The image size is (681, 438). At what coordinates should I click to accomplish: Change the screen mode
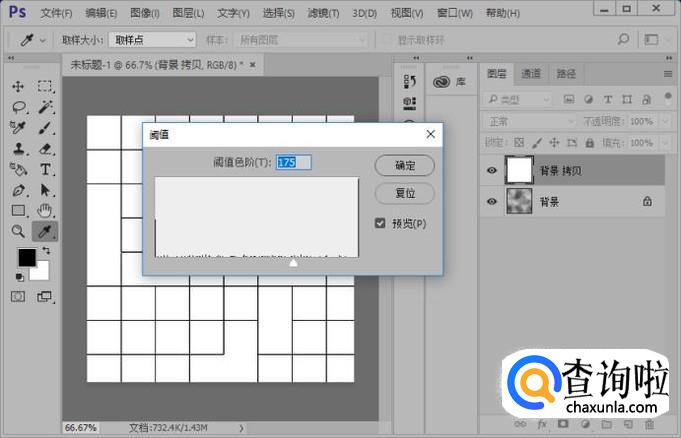[44, 297]
